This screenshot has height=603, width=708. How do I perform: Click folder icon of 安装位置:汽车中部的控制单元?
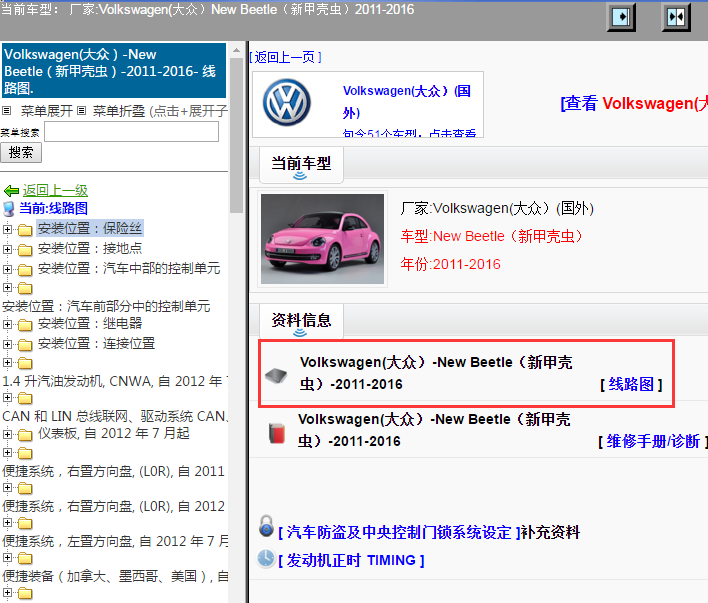pyautogui.click(x=25, y=270)
